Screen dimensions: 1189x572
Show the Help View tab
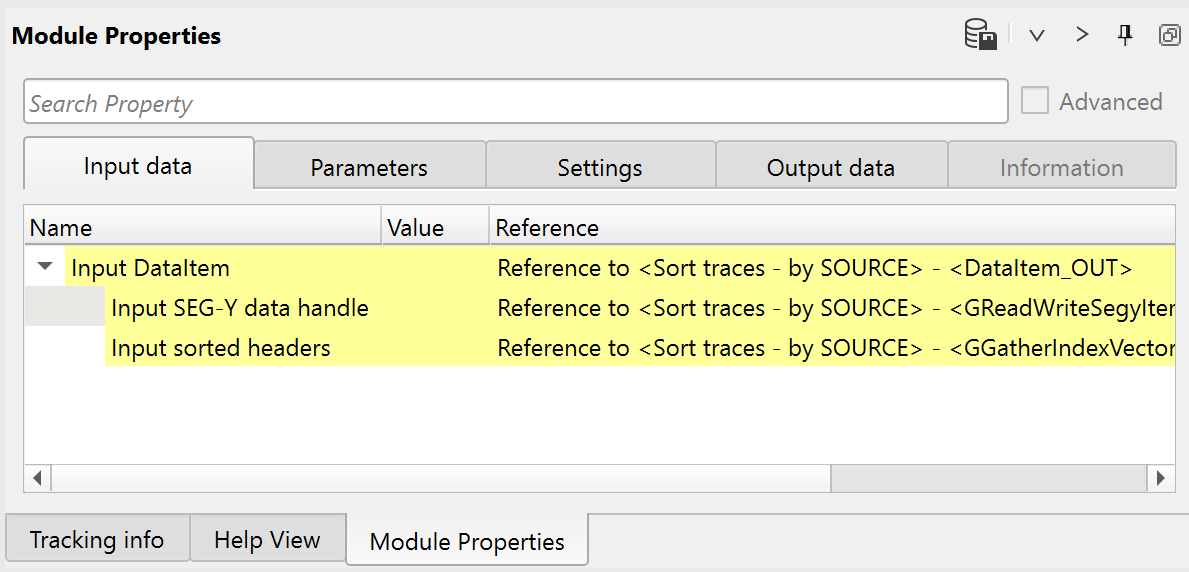pos(267,540)
